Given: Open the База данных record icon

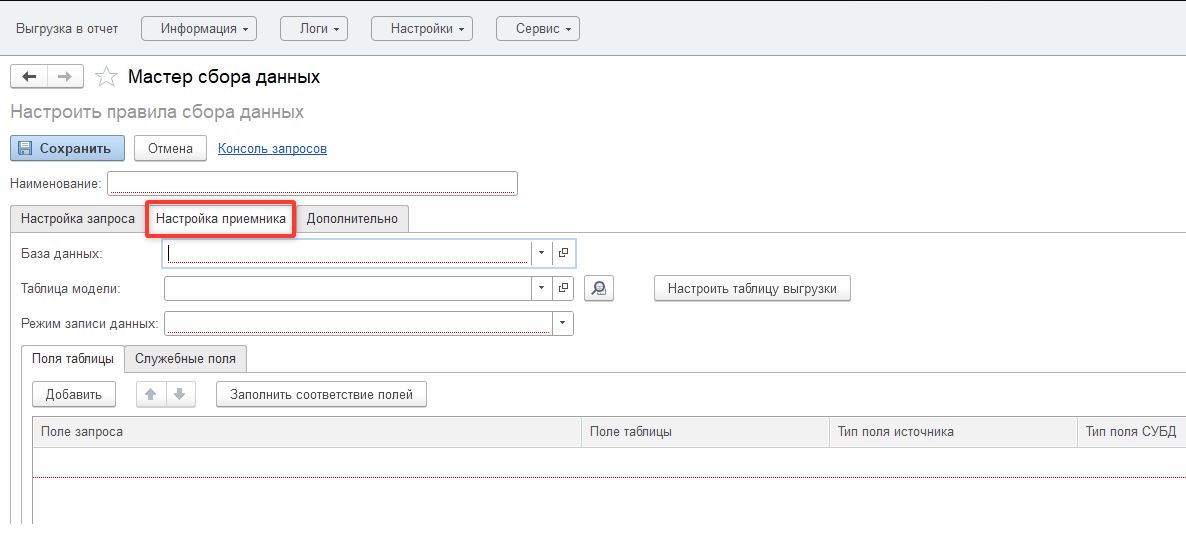Looking at the screenshot, I should (563, 253).
